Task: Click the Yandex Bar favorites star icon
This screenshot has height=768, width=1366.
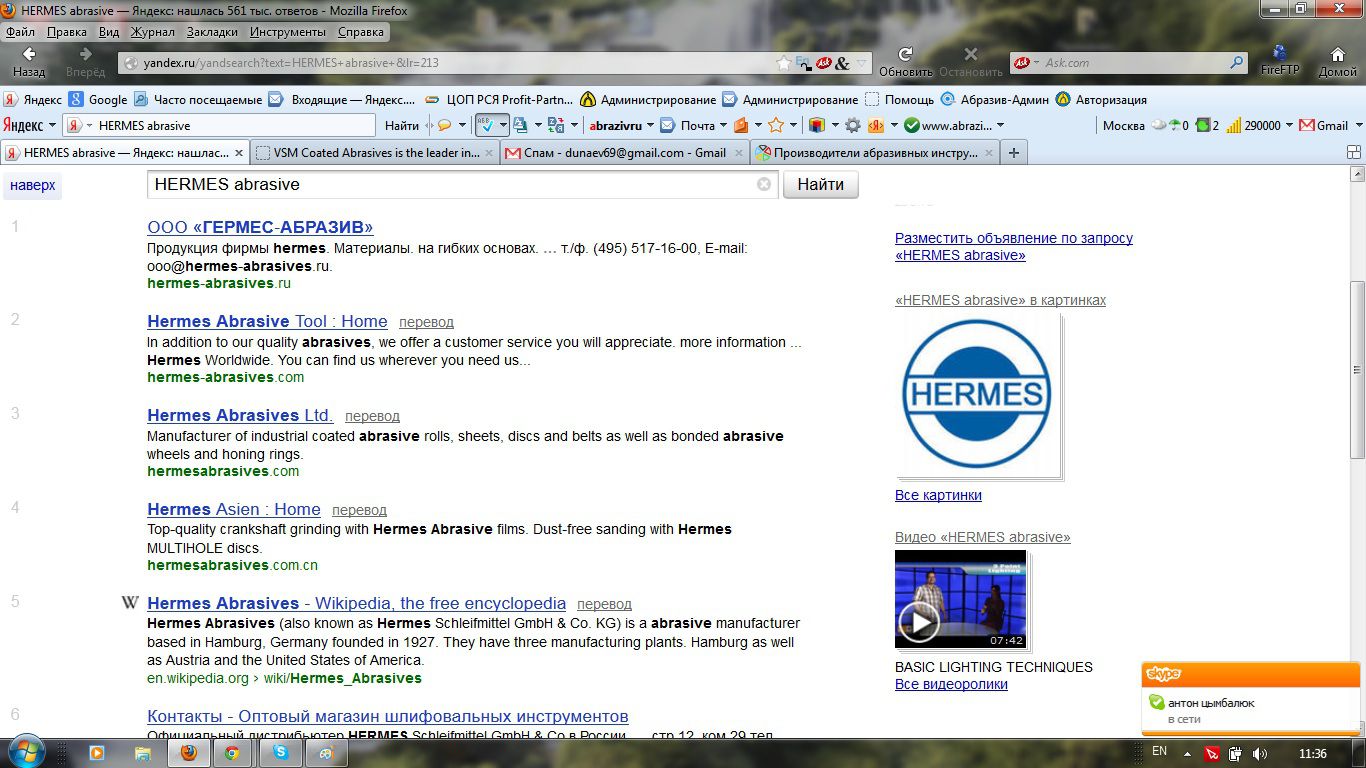Action: [x=776, y=125]
